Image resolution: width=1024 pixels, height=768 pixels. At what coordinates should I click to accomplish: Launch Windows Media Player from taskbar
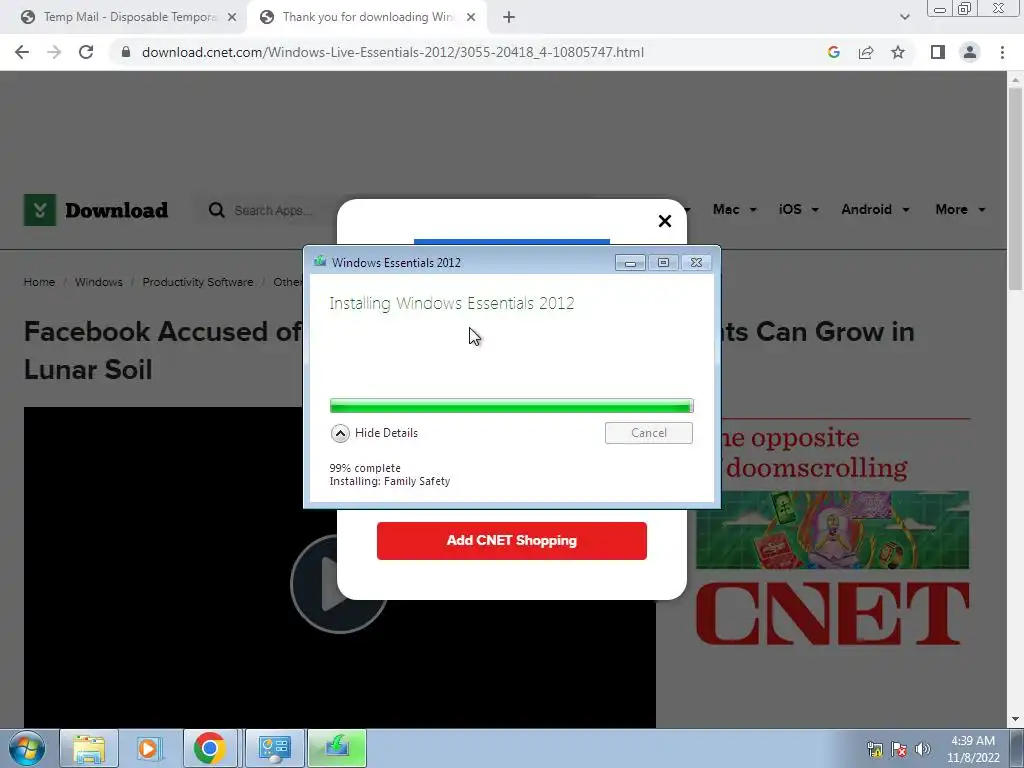tap(148, 748)
